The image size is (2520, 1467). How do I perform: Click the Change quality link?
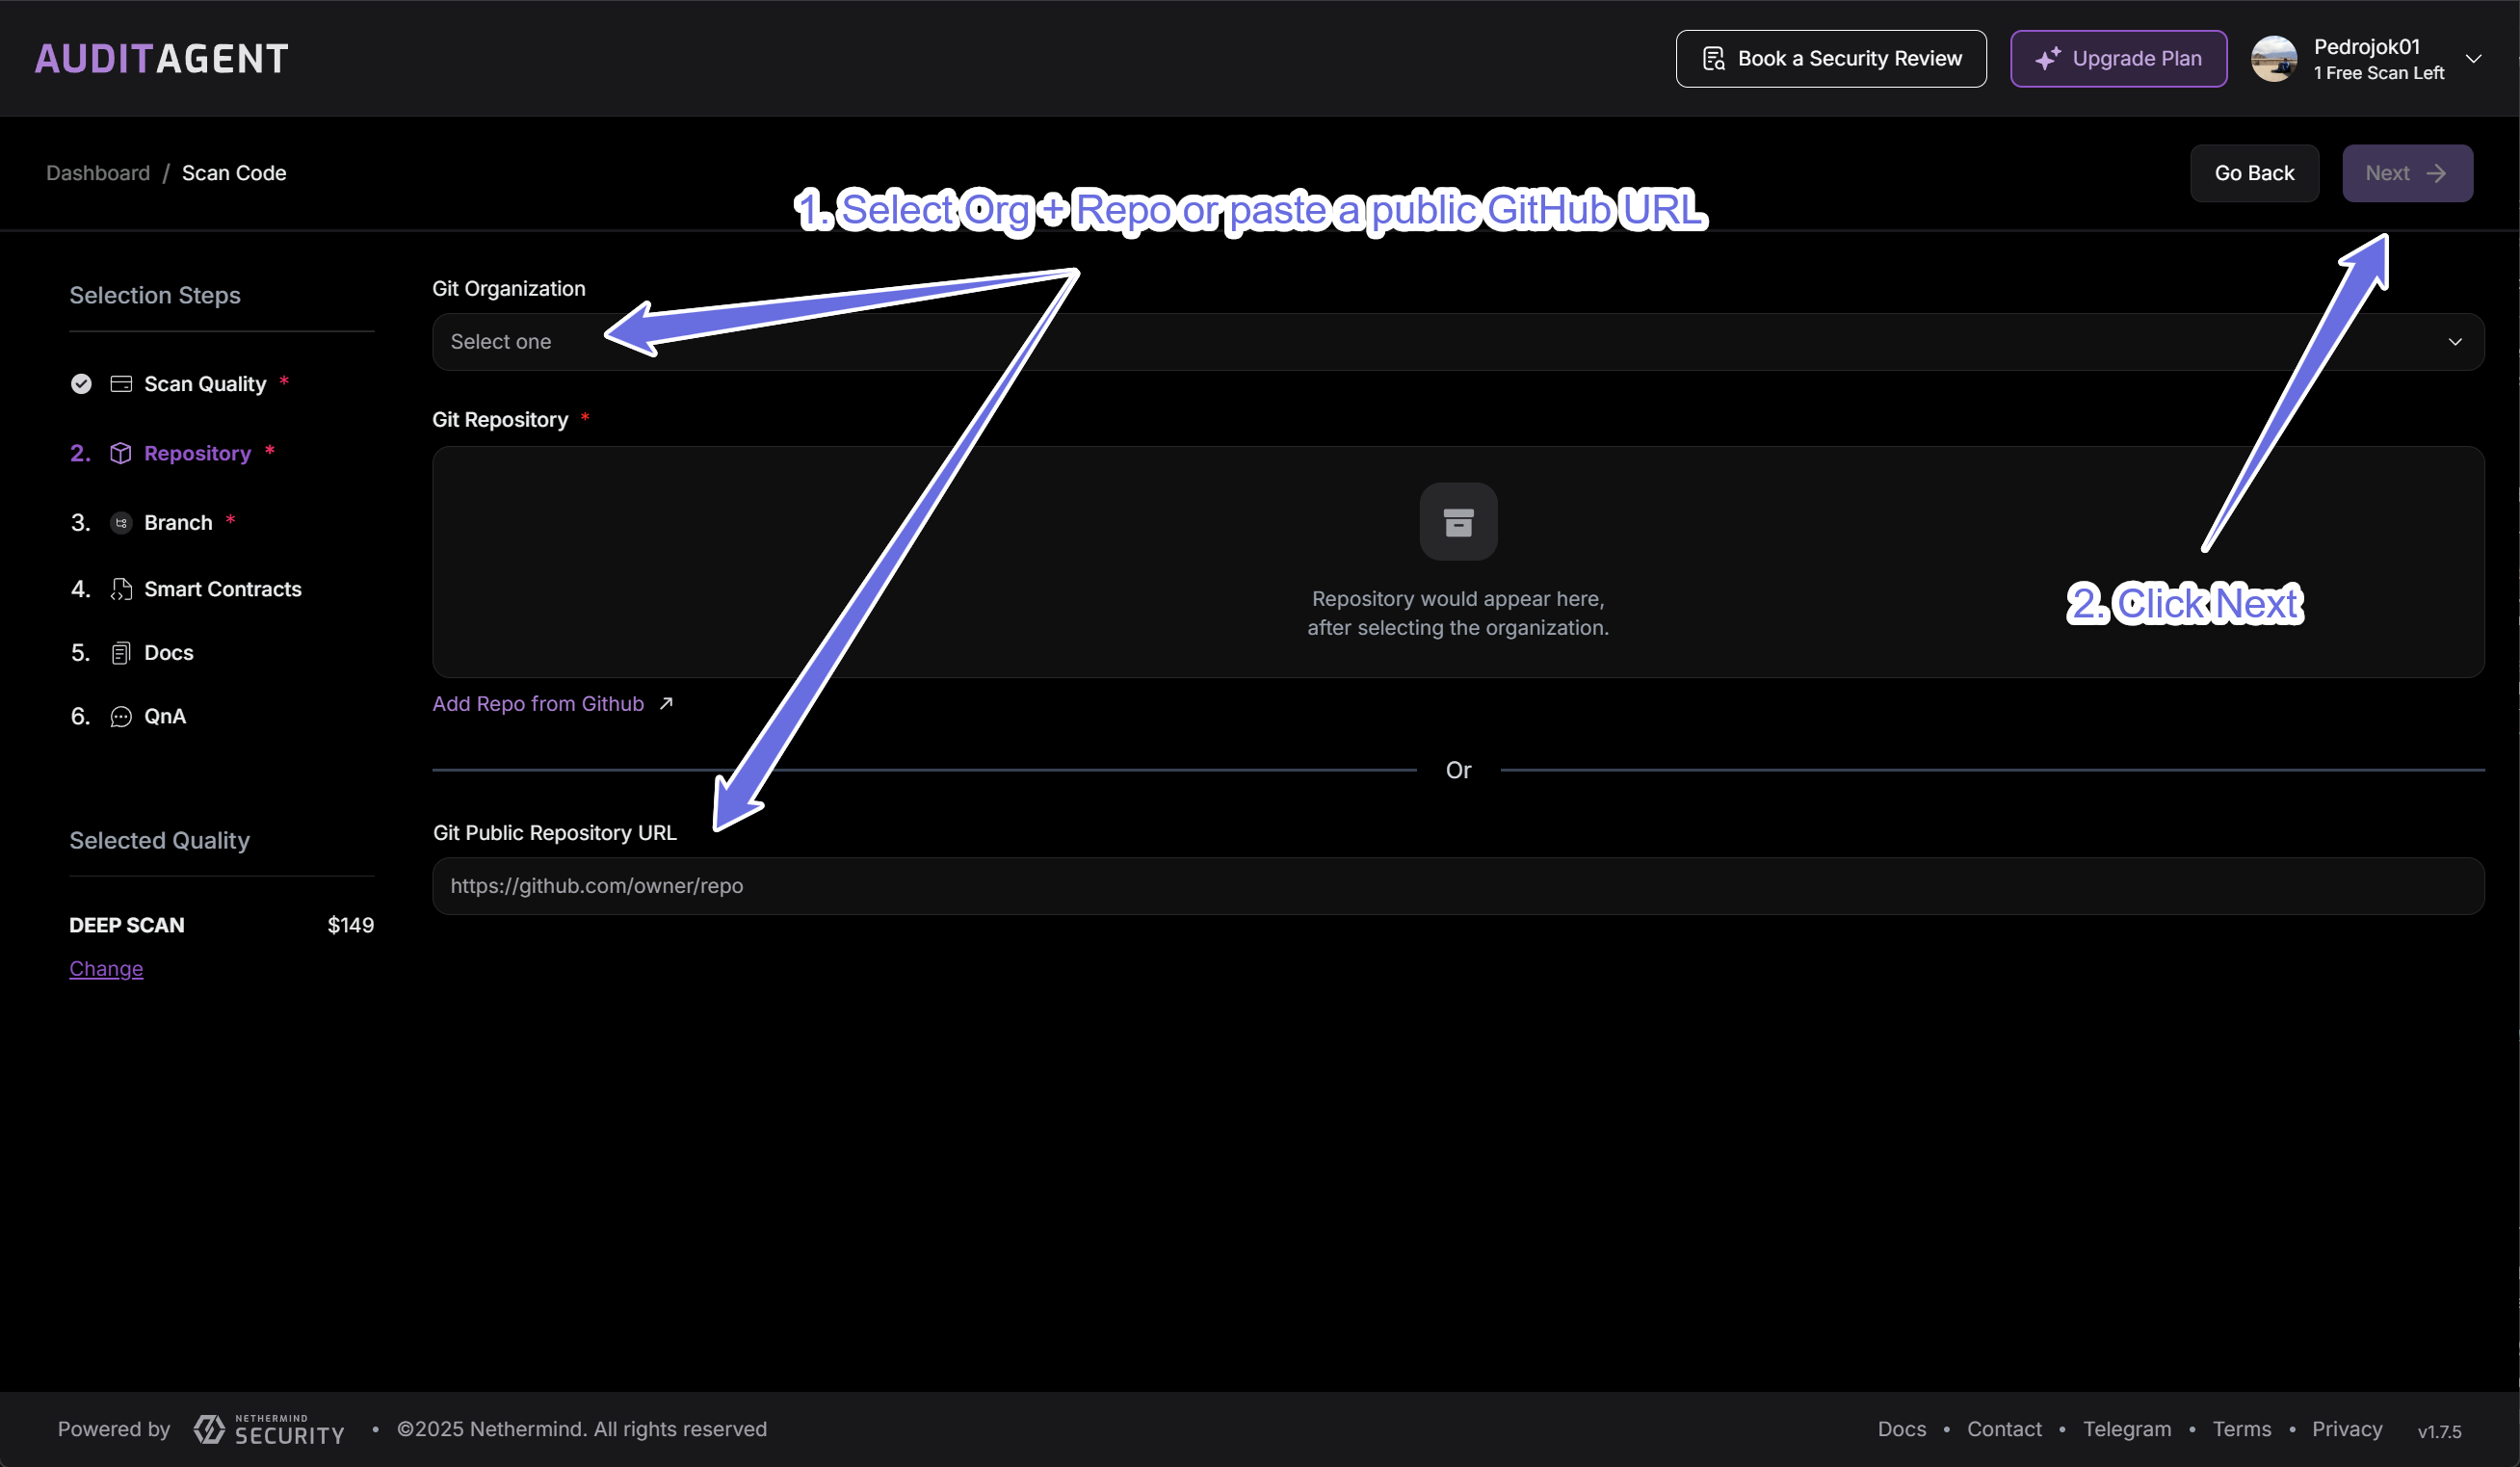point(106,969)
